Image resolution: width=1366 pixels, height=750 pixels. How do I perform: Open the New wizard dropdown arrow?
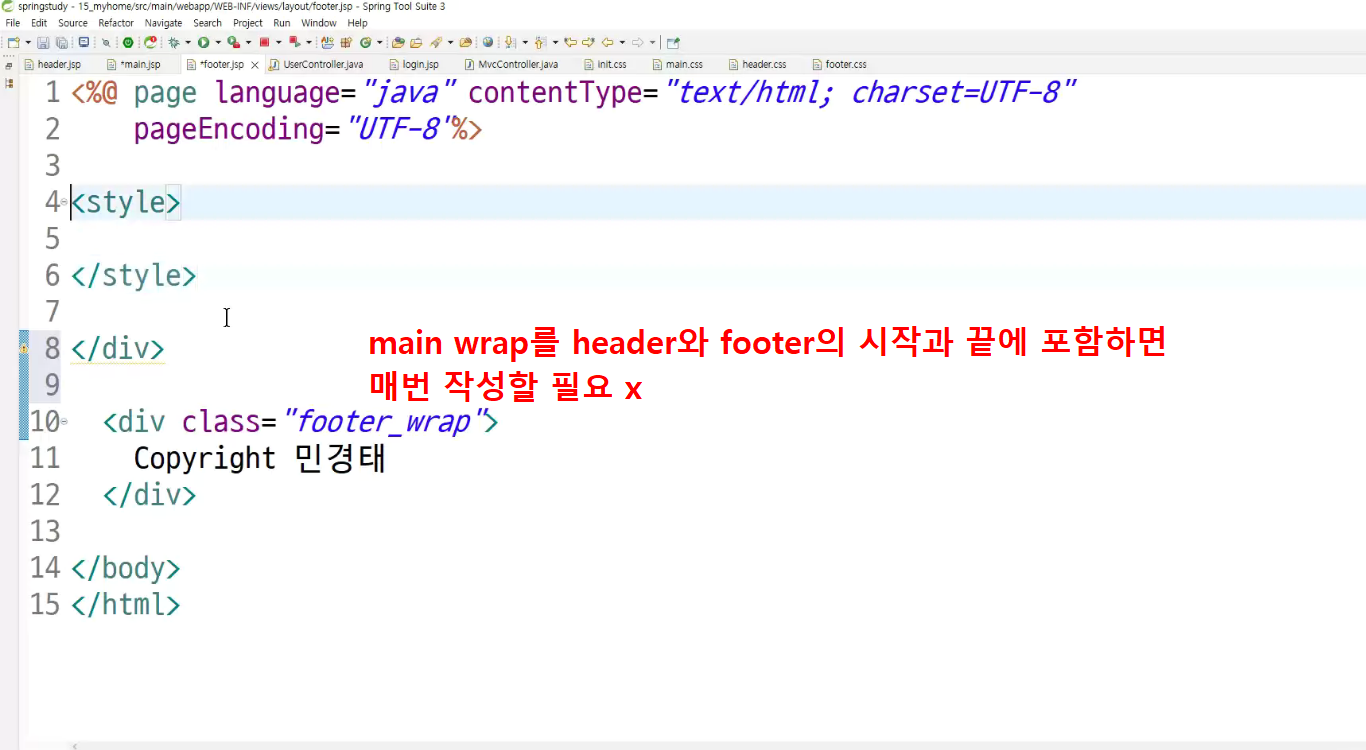pos(27,43)
